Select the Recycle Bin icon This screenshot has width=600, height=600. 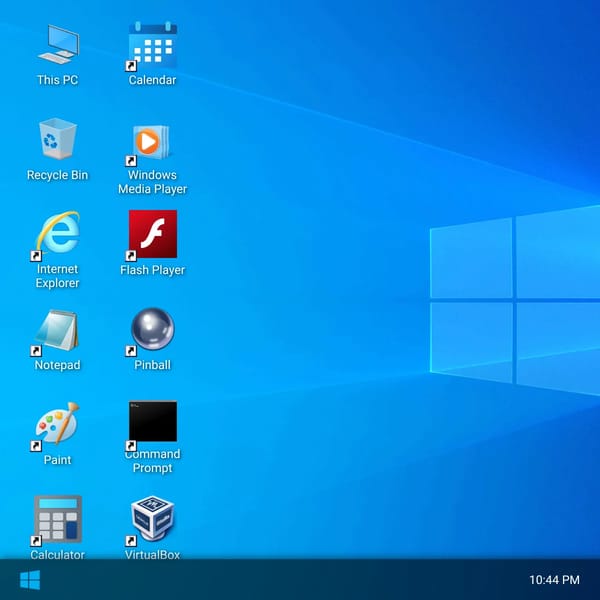point(57,139)
